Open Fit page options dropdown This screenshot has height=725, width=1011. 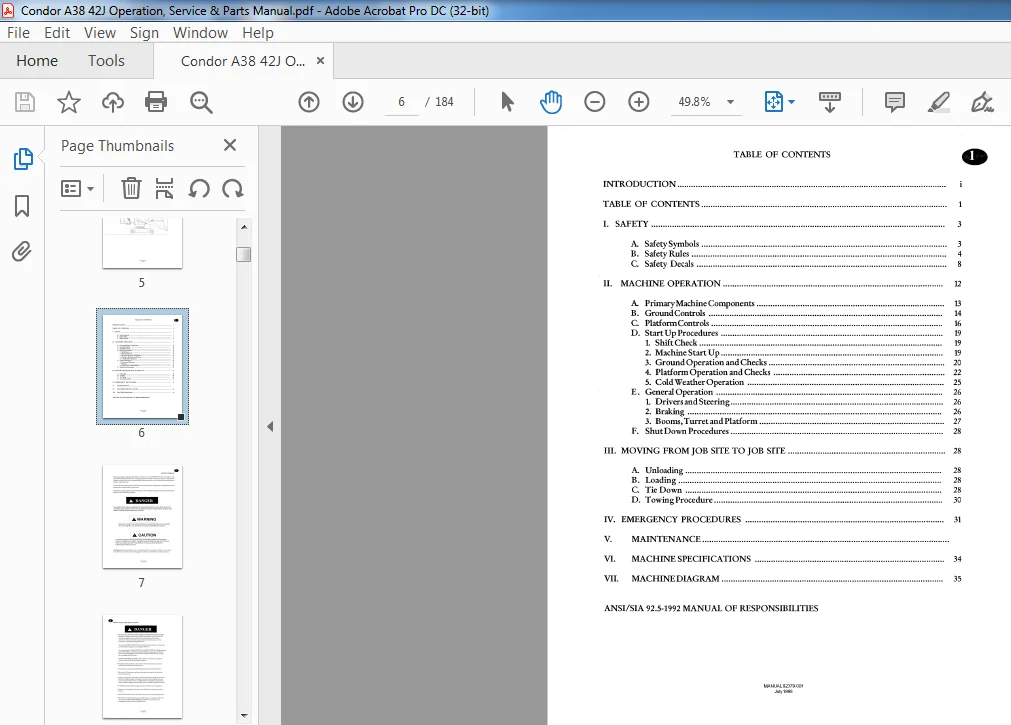[780, 102]
